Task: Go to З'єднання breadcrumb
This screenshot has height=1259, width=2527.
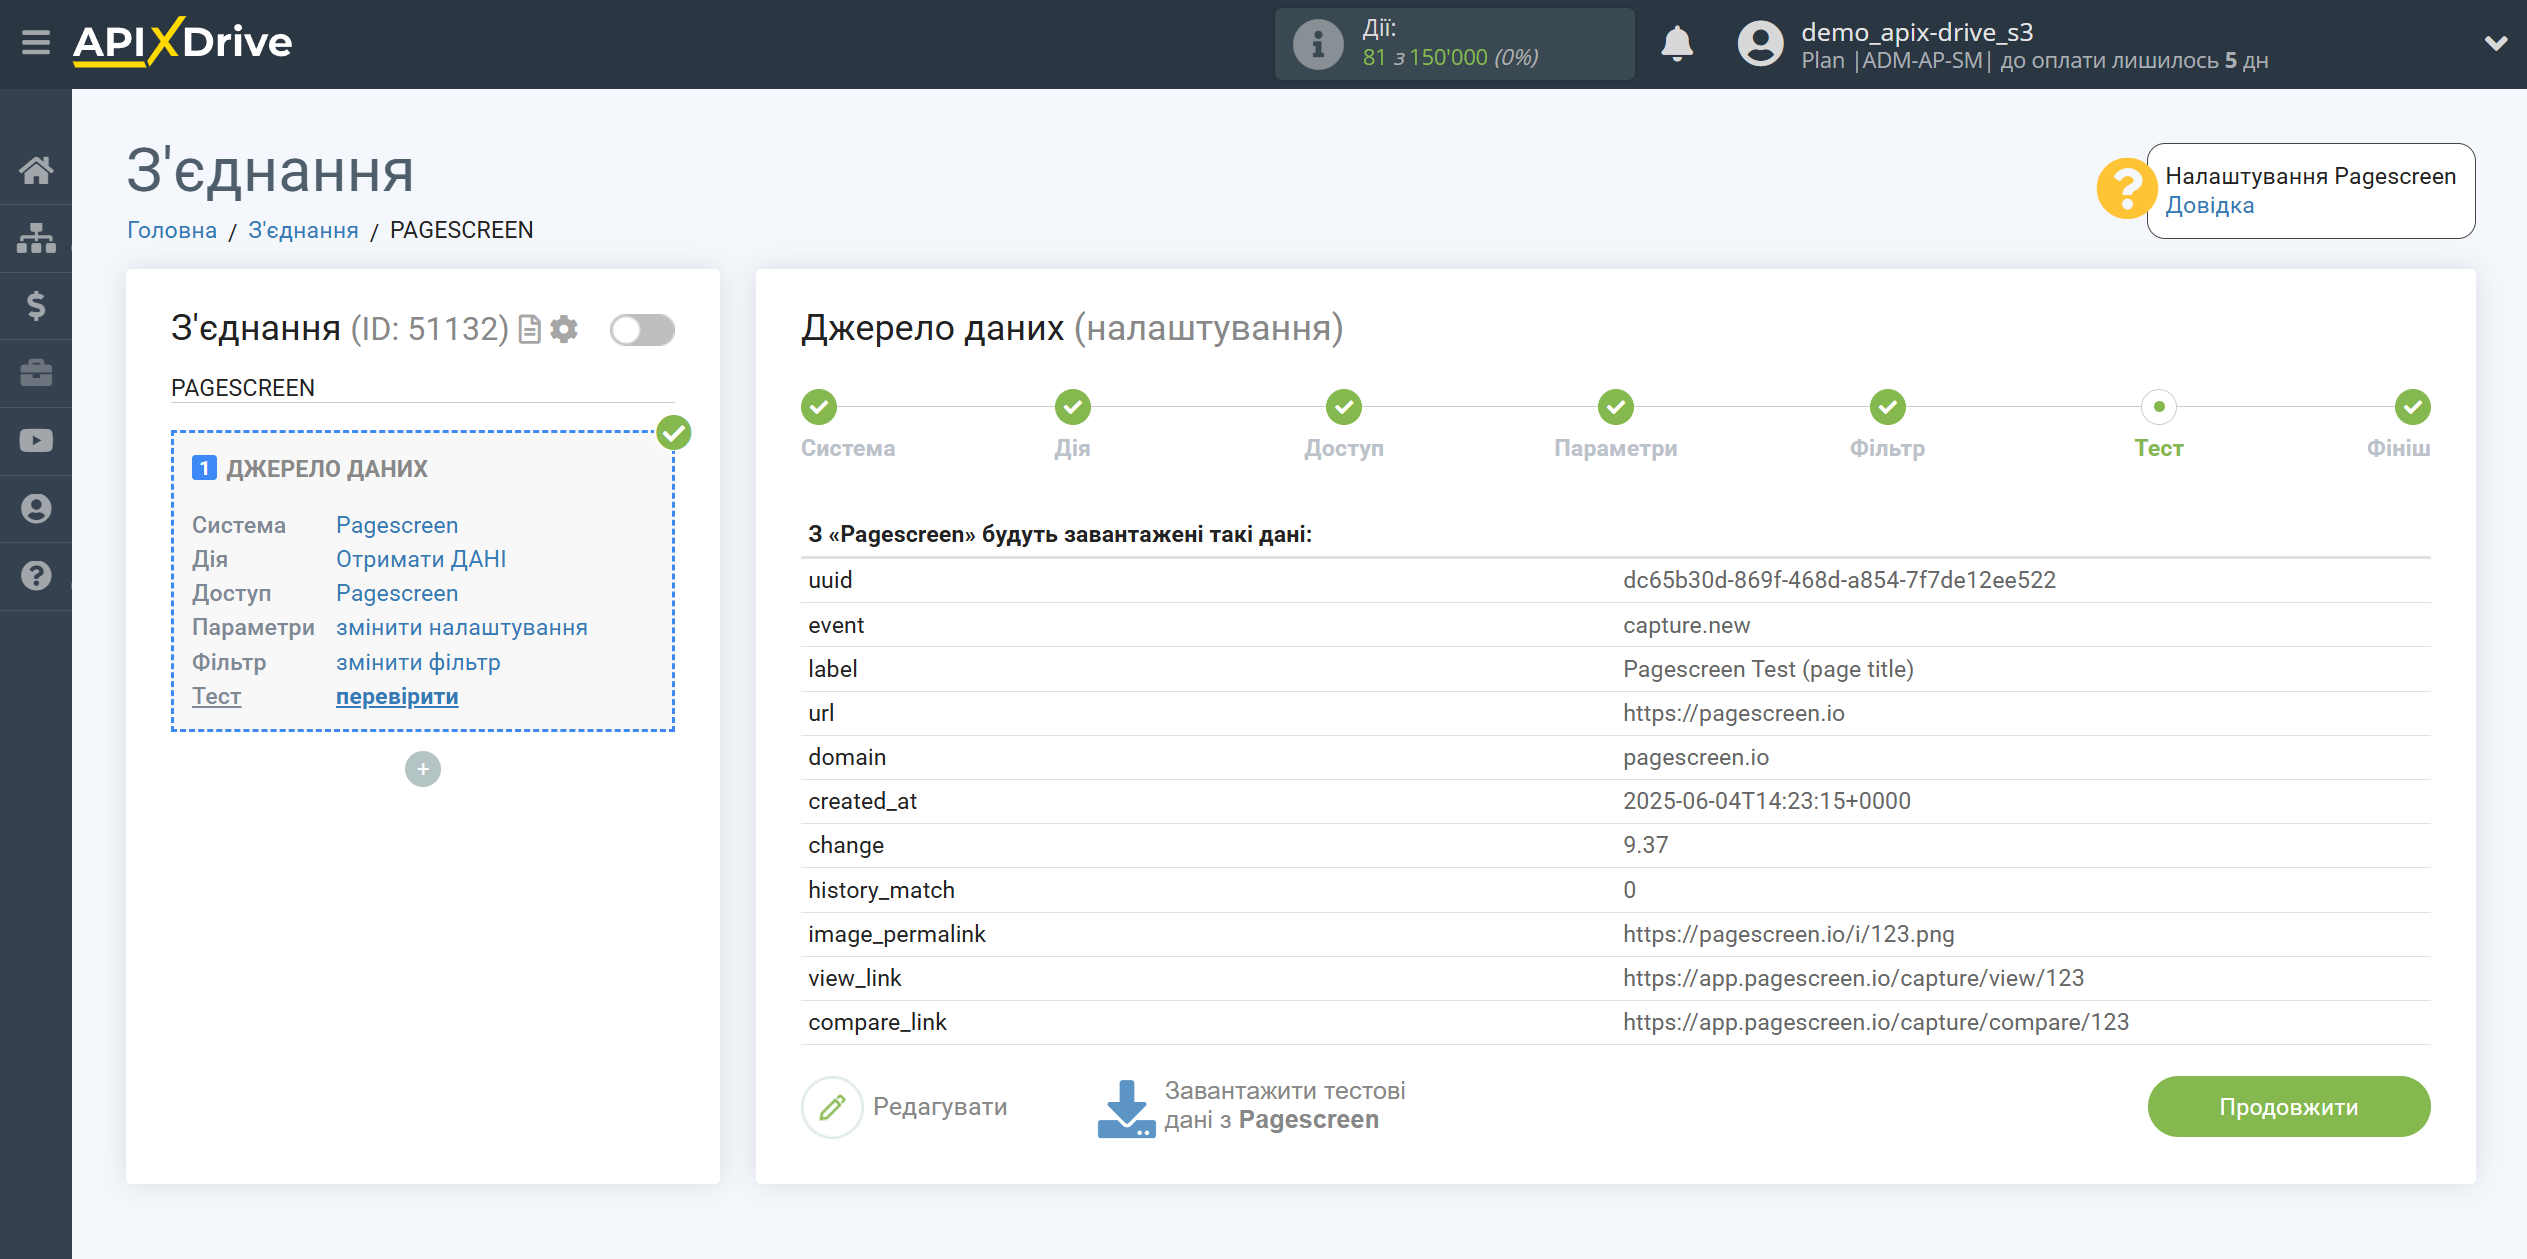Action: pyautogui.click(x=303, y=230)
